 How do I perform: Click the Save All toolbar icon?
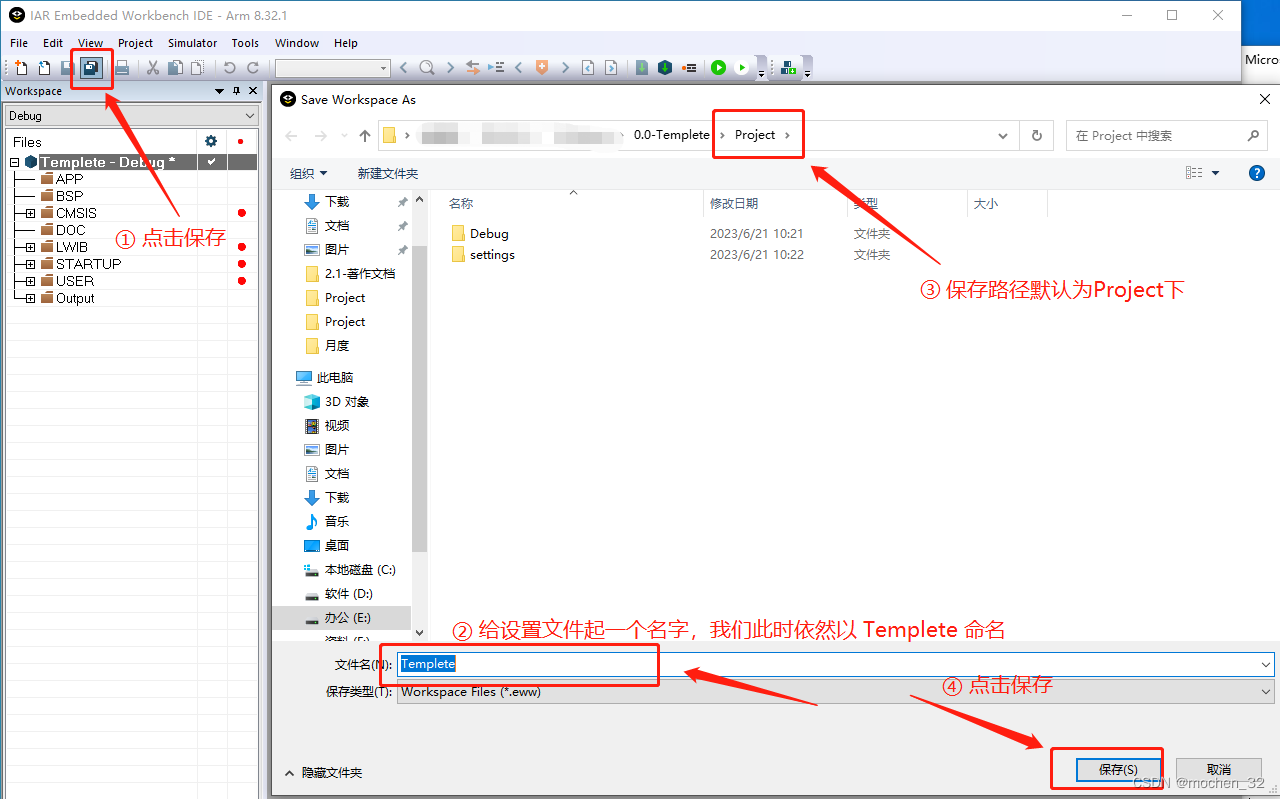coord(91,68)
